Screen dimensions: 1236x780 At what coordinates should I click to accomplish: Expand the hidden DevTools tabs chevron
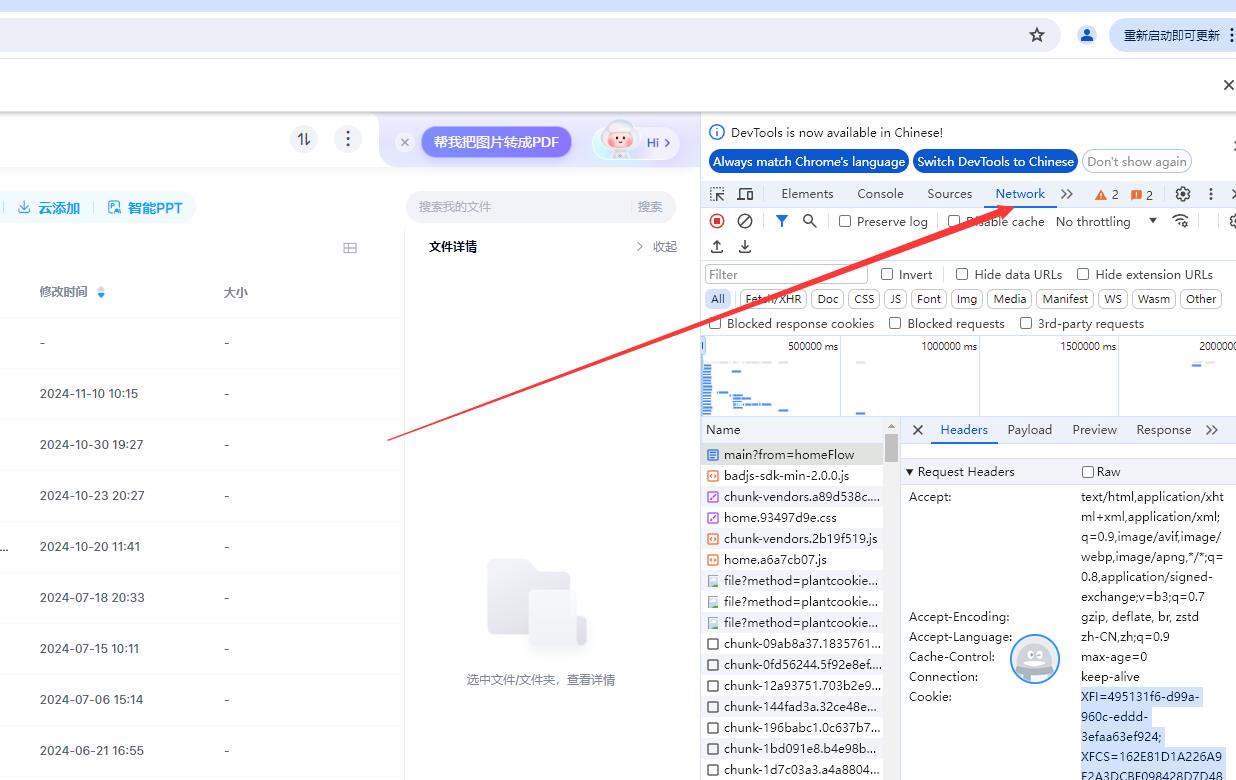point(1066,193)
